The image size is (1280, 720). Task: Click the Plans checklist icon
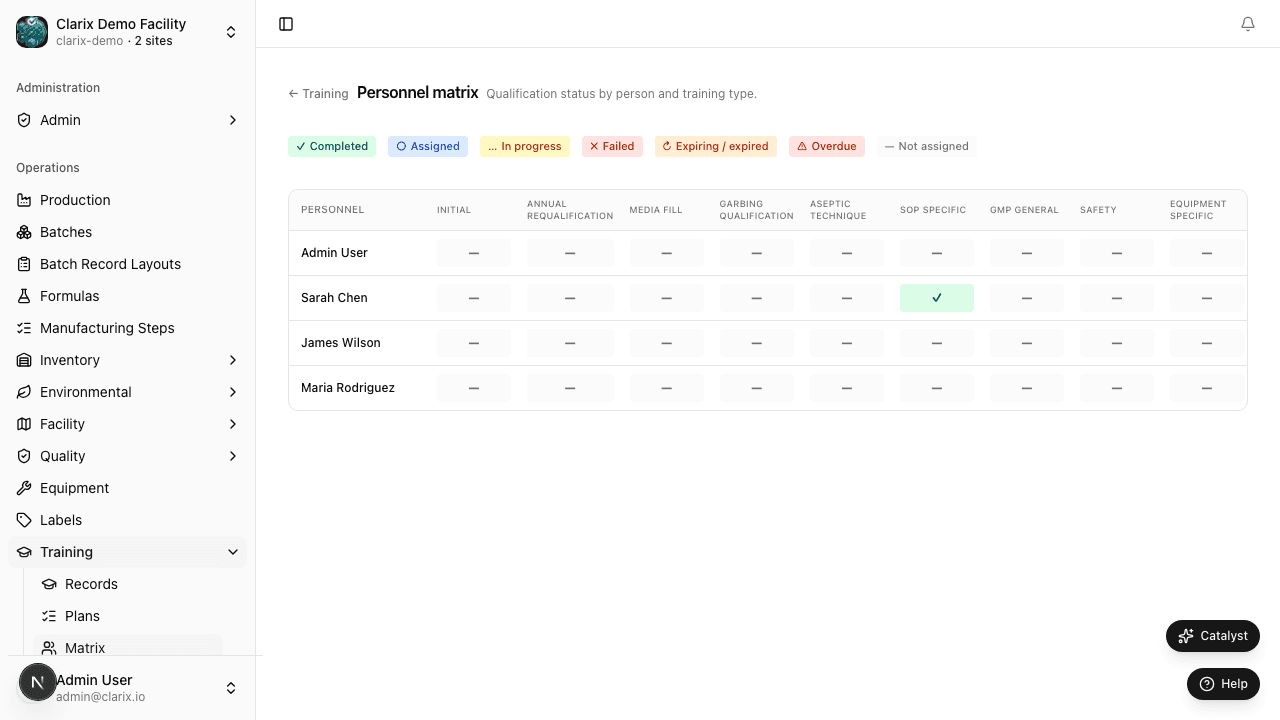coord(49,616)
